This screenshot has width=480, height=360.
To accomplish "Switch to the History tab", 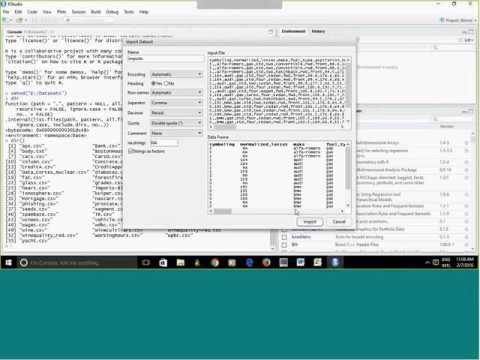I will click(x=318, y=31).
